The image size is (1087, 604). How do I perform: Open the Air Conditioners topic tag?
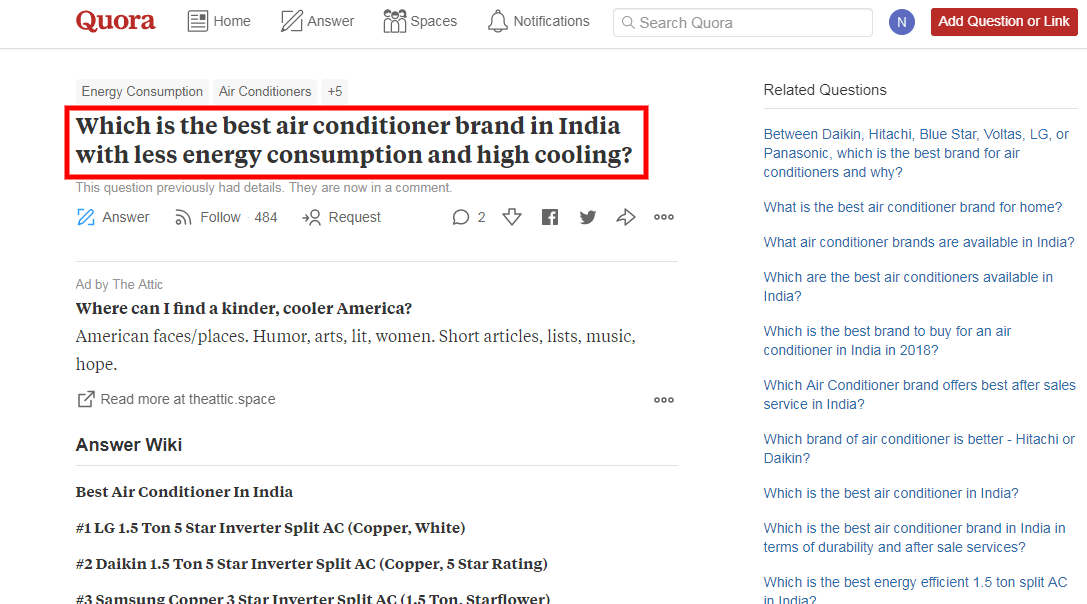click(x=265, y=92)
